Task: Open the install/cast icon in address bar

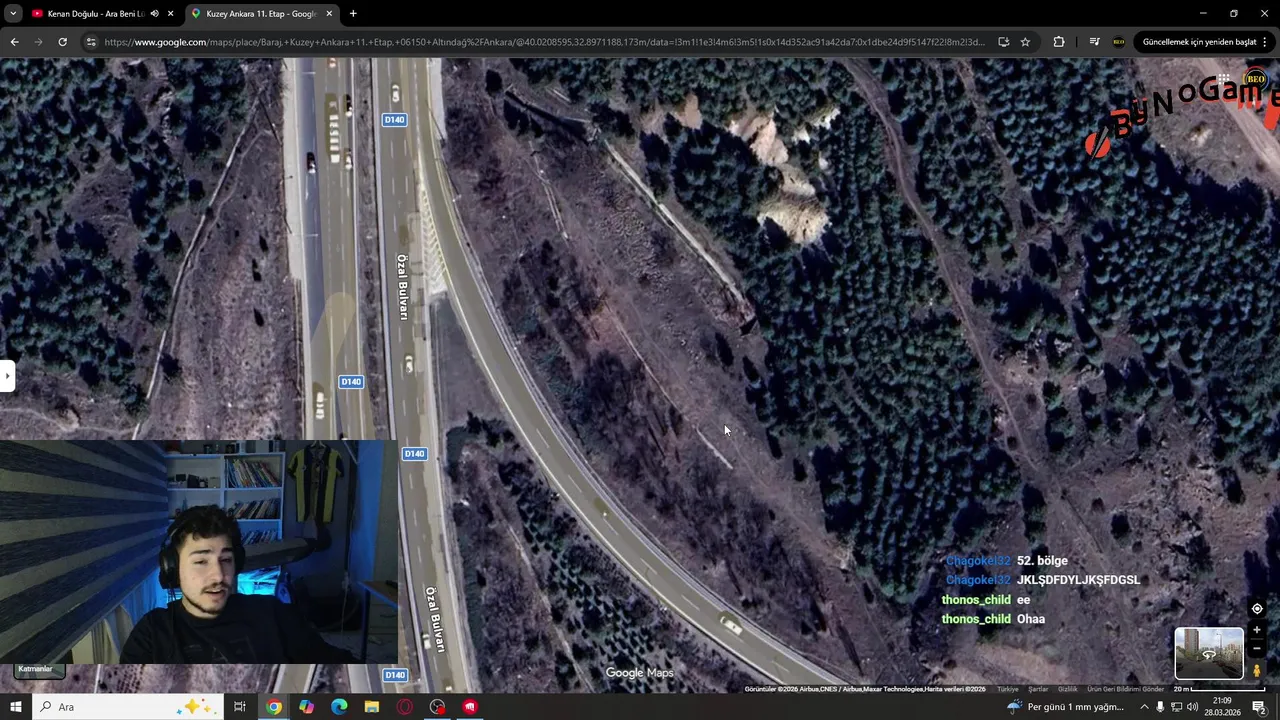Action: pos(1004,42)
